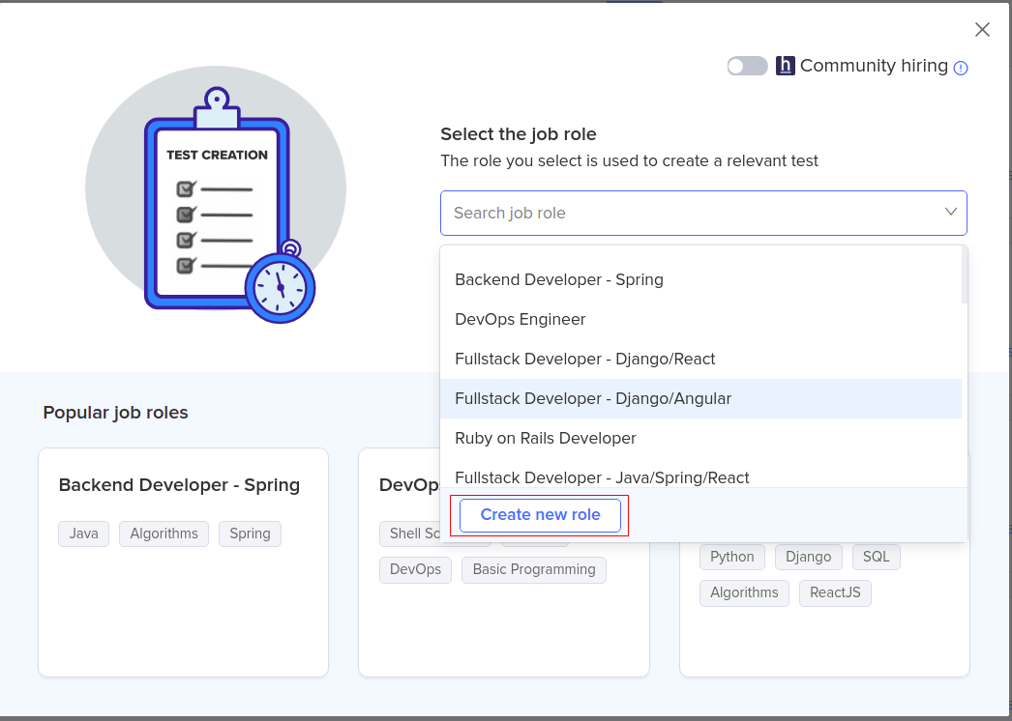Image resolution: width=1012 pixels, height=721 pixels.
Task: Click the ReactJS skill tag
Action: click(835, 593)
